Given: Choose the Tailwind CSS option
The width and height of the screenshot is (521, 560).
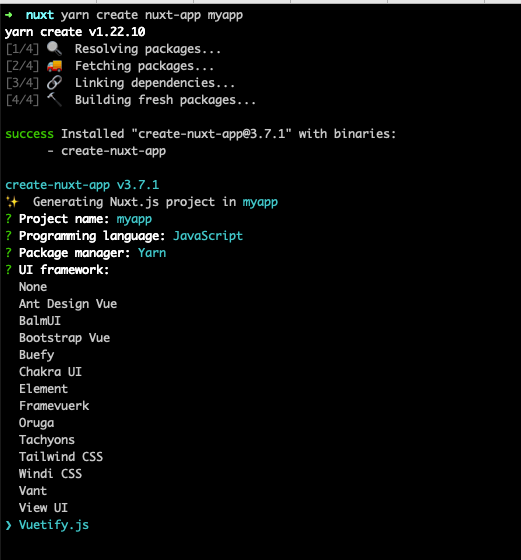Looking at the screenshot, I should pyautogui.click(x=61, y=457).
